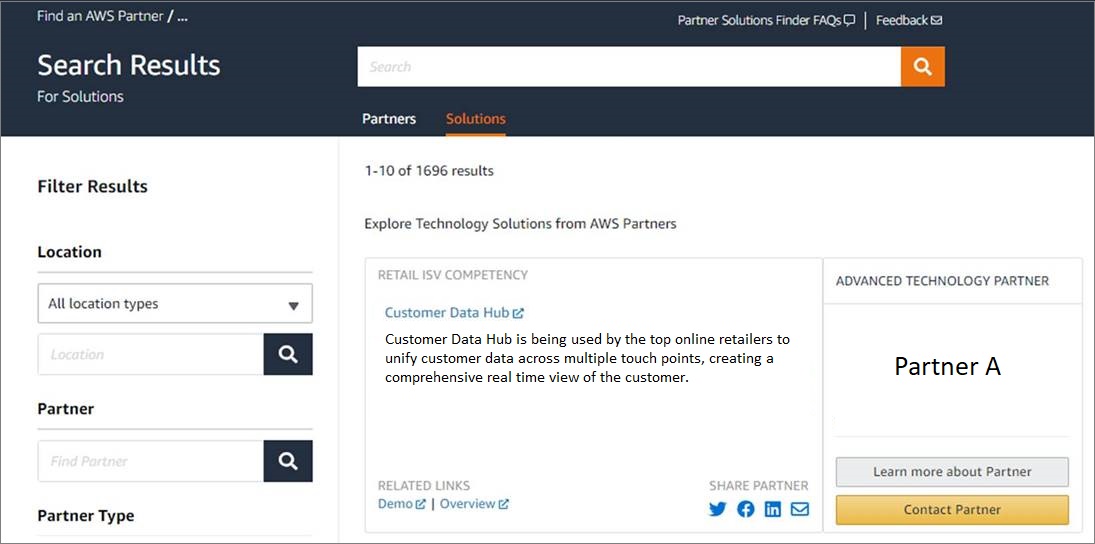1095x544 pixels.
Task: Click the orange search magnifier button
Action: point(923,67)
